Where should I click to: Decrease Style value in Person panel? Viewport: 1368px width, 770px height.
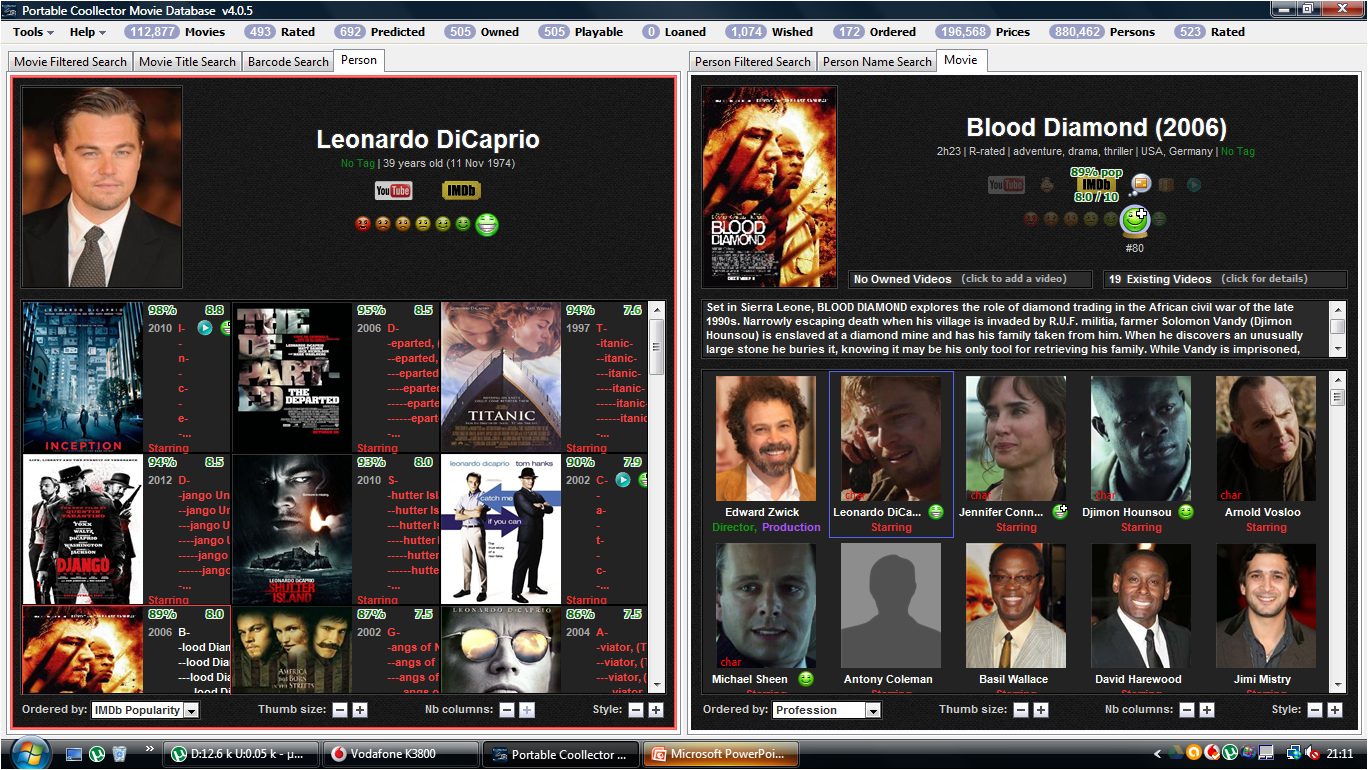click(x=636, y=710)
